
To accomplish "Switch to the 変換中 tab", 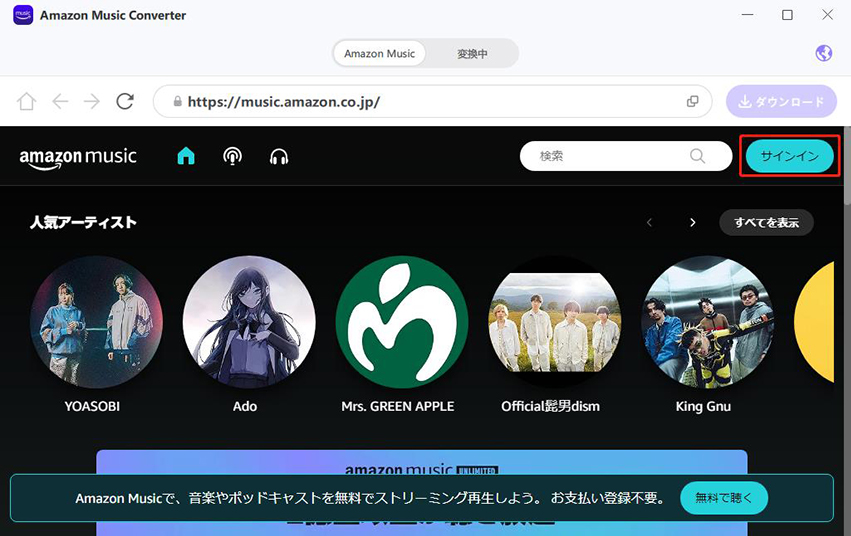I will [472, 54].
